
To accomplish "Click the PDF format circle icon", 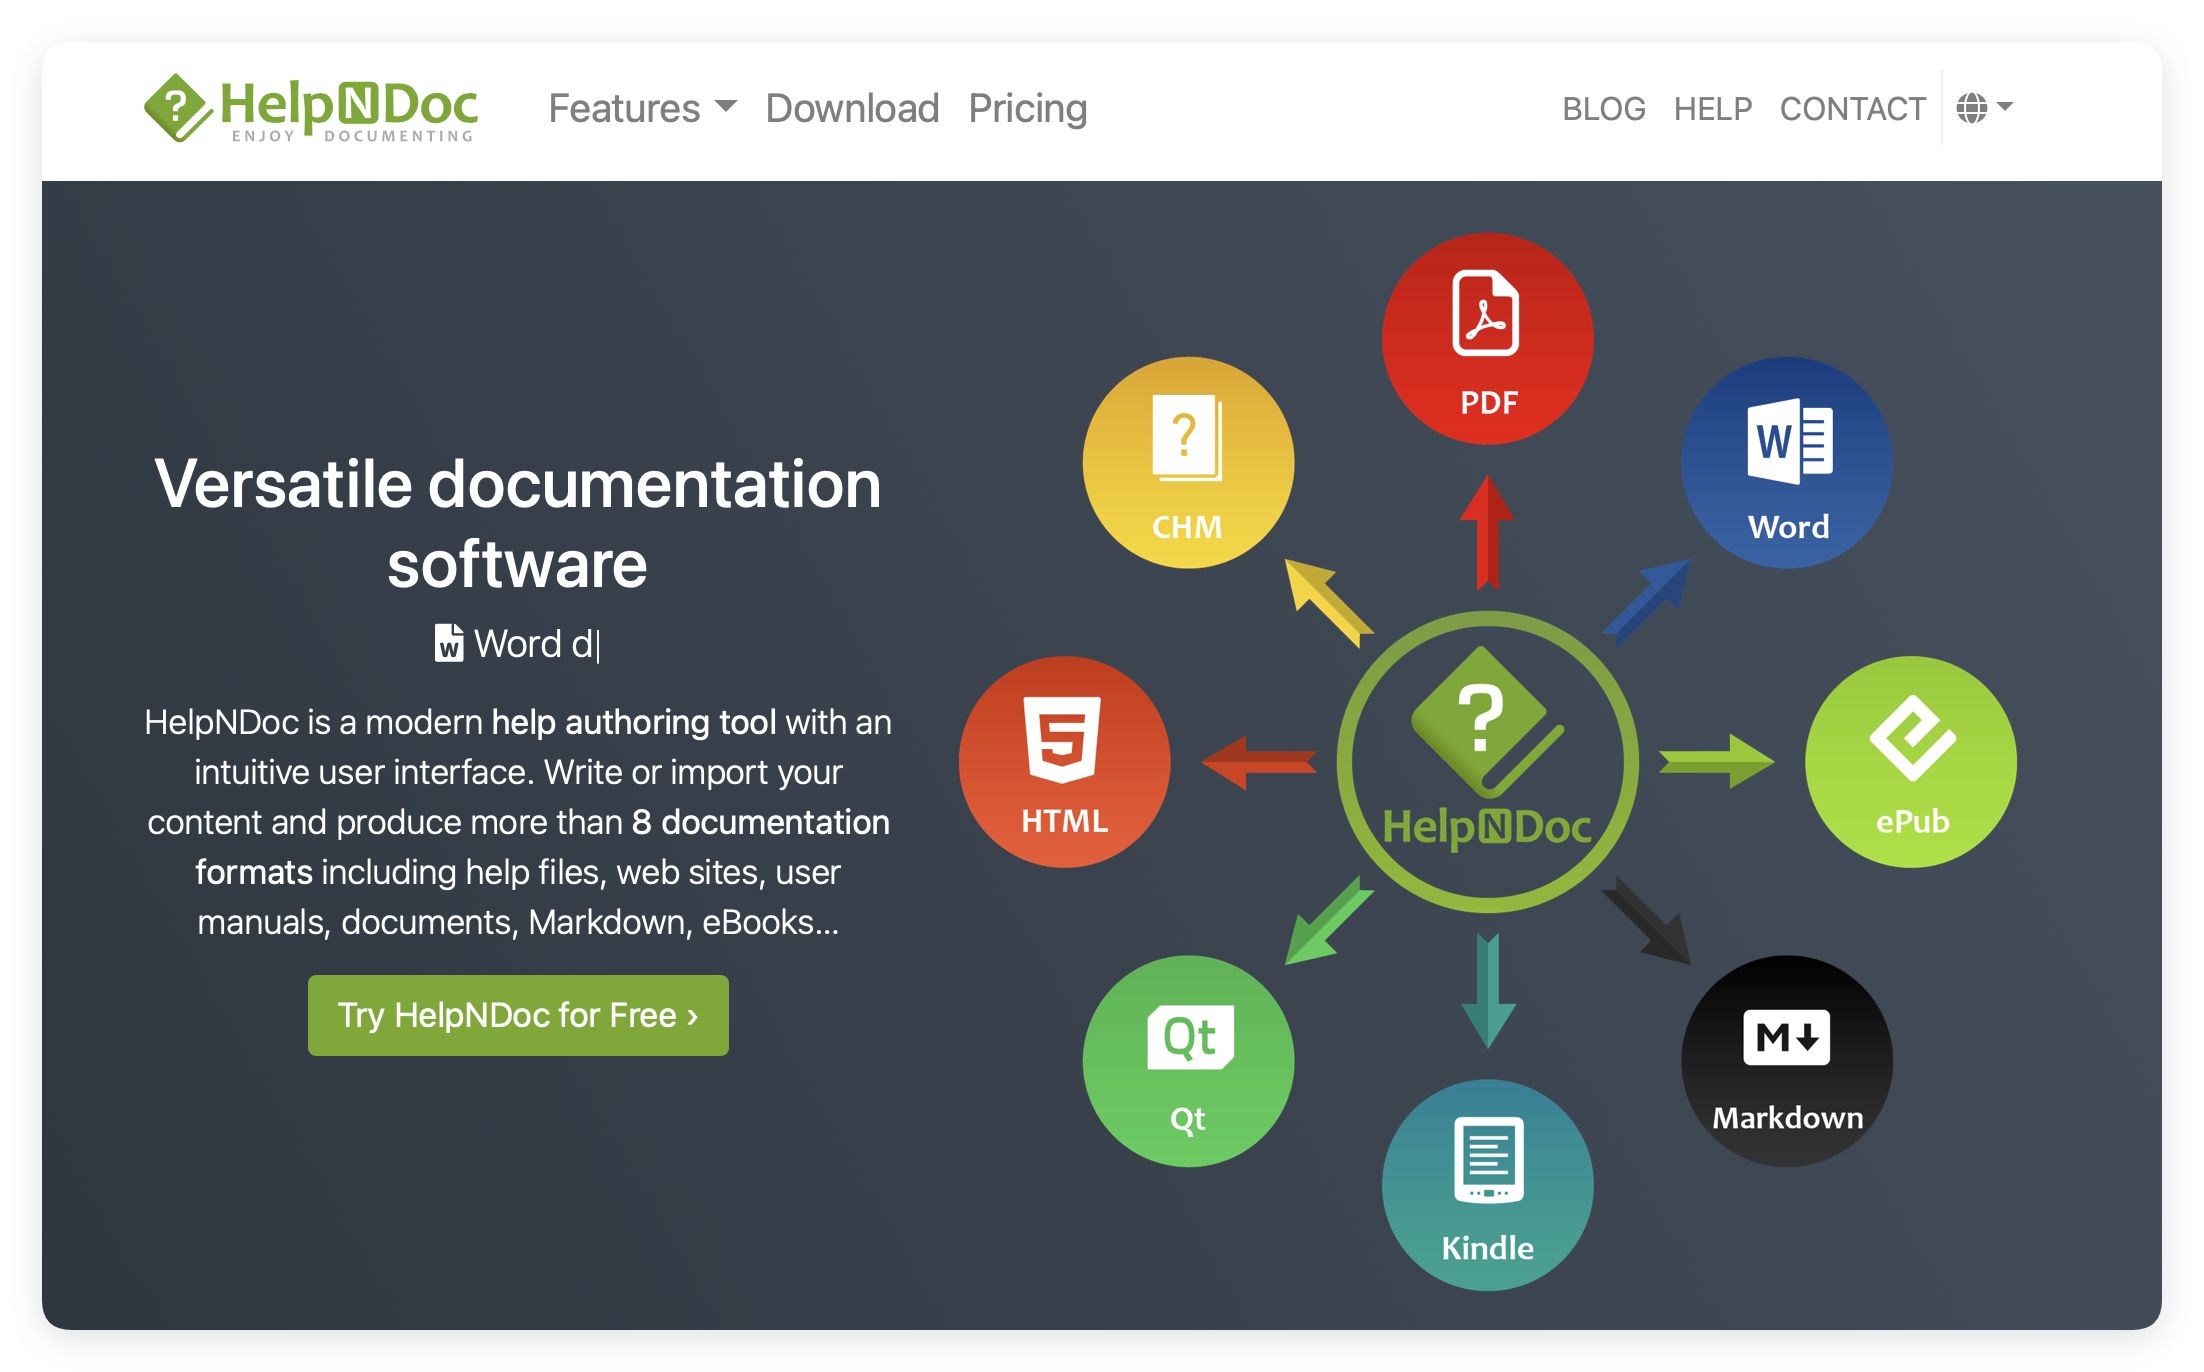I will (1487, 338).
